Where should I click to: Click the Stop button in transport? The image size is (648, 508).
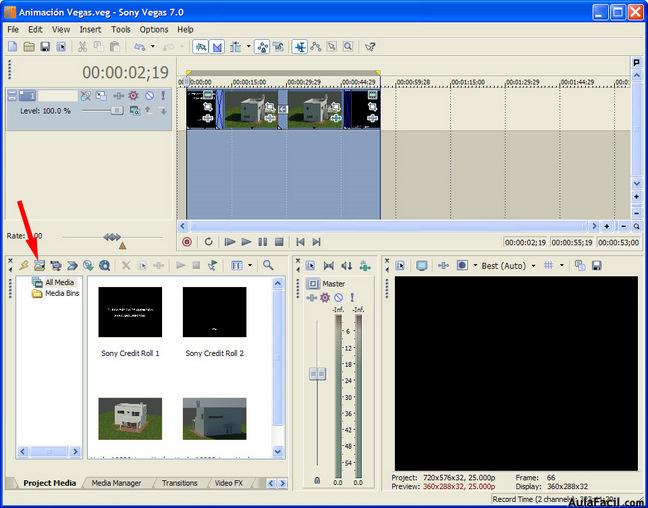(x=279, y=242)
